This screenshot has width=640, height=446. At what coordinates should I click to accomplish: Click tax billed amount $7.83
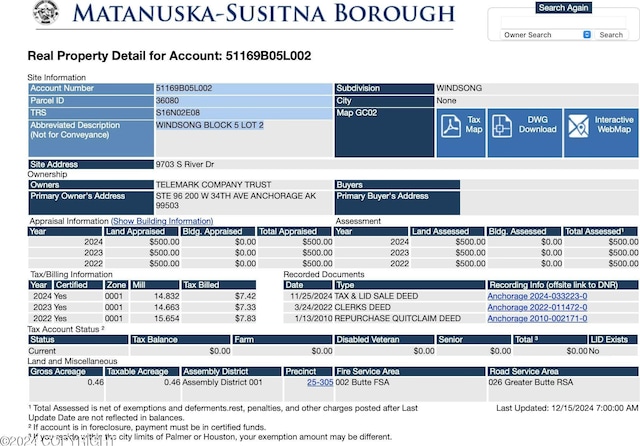tap(245, 318)
